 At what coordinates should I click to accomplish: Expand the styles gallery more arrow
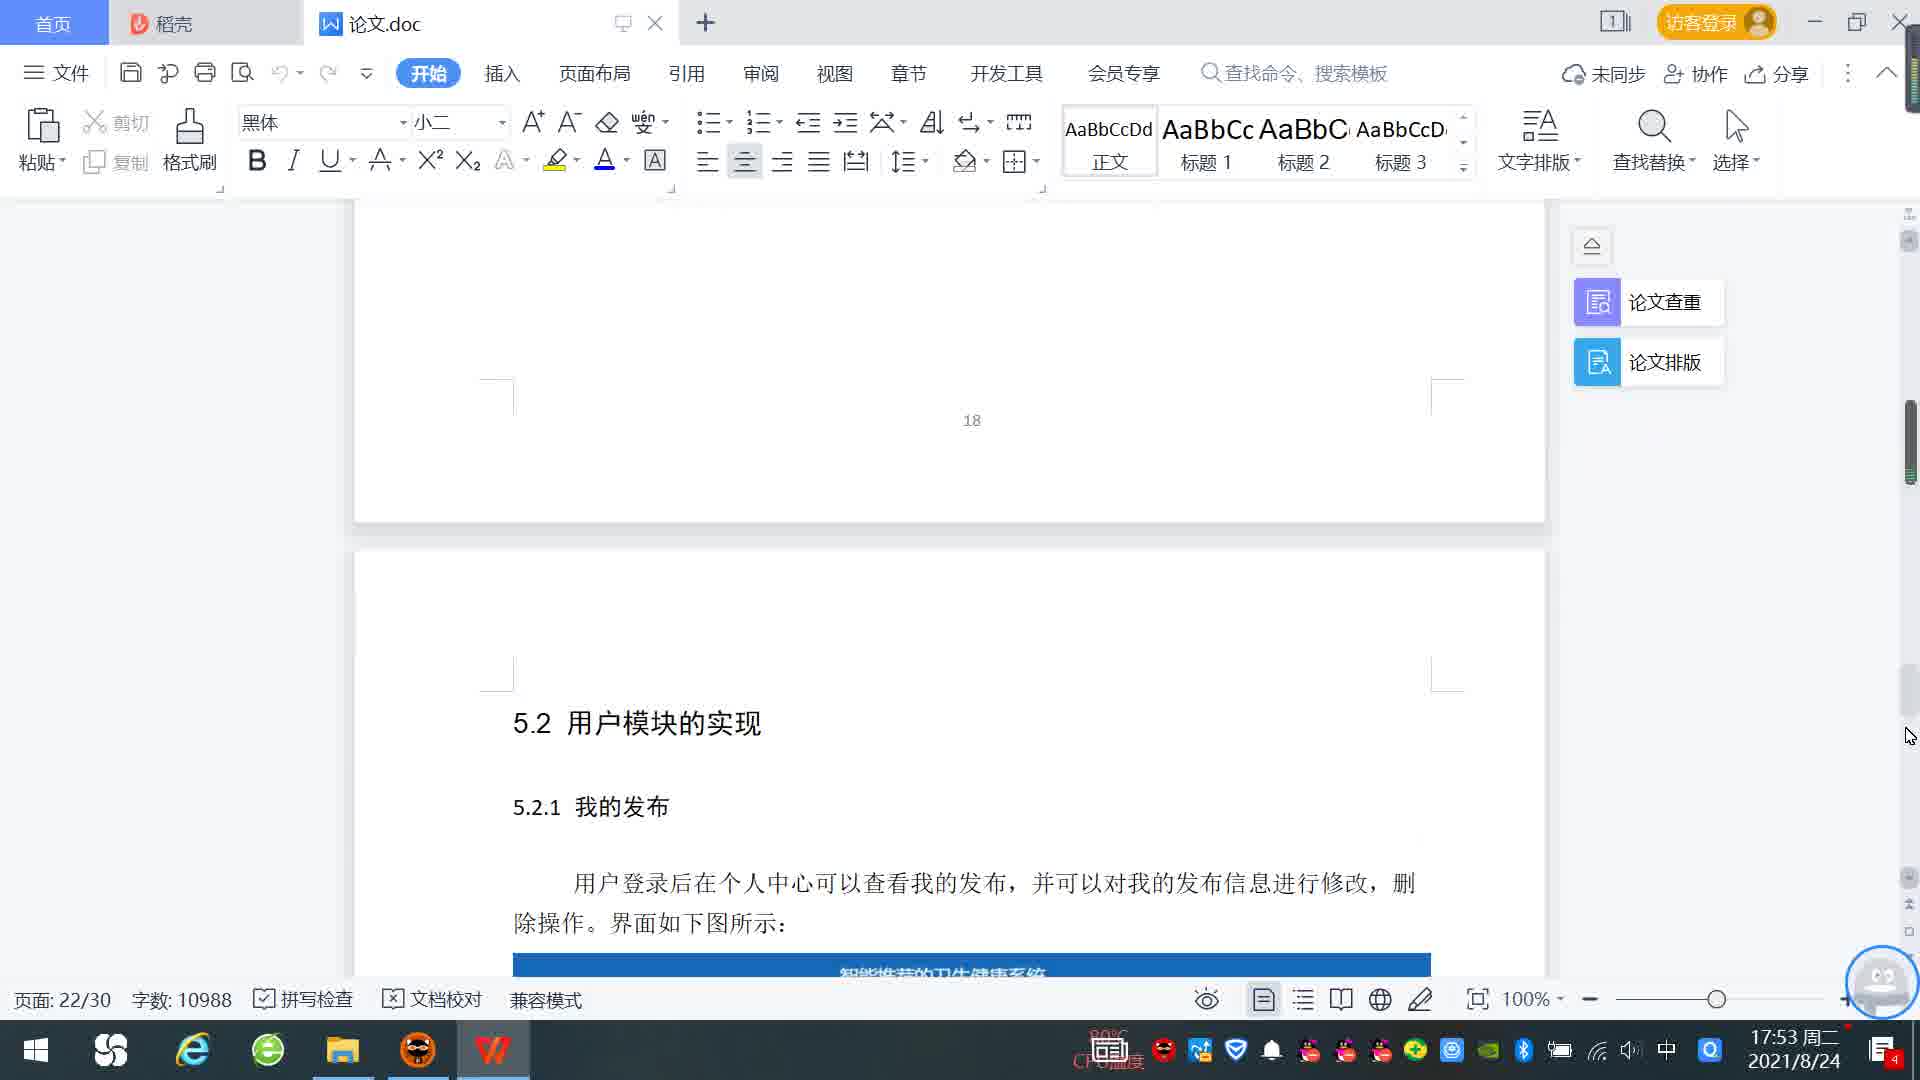(x=1463, y=167)
